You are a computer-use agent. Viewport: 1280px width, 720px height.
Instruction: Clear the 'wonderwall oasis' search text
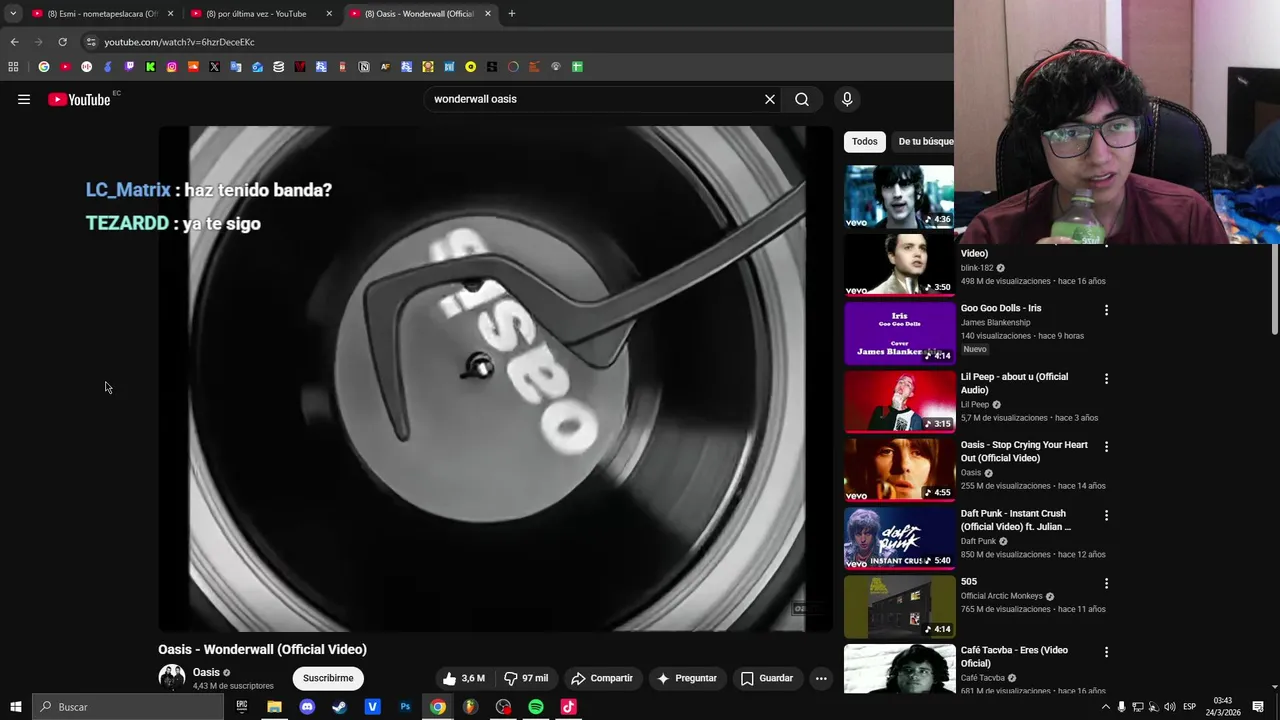pyautogui.click(x=770, y=99)
